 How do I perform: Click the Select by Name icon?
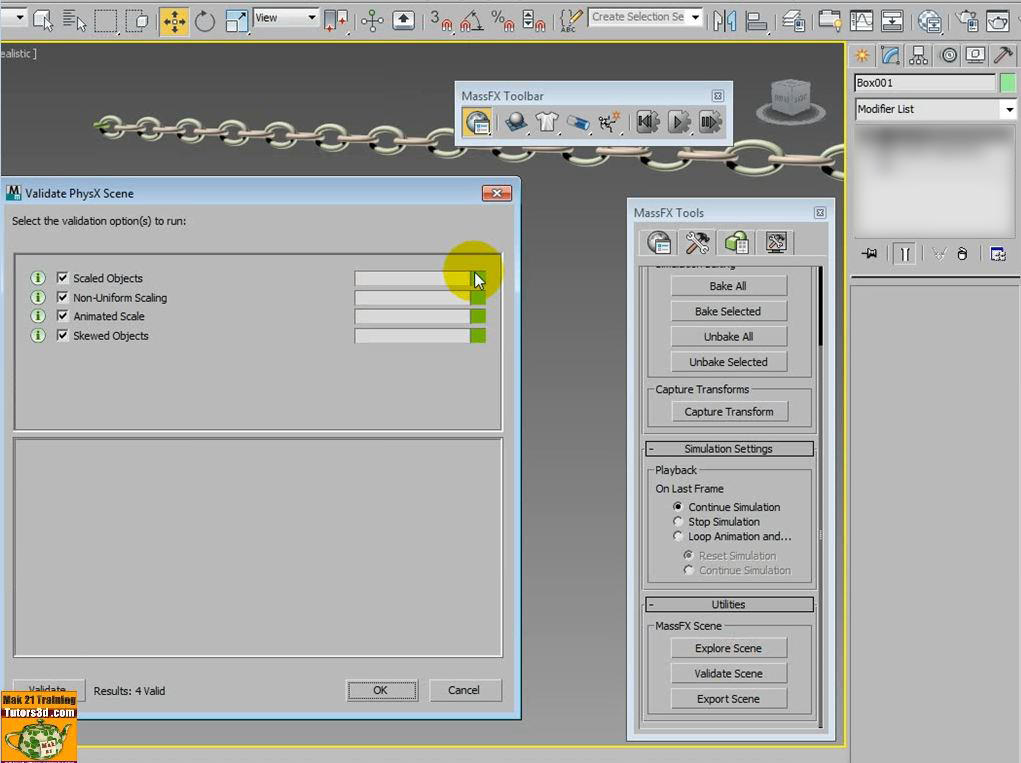coord(74,20)
